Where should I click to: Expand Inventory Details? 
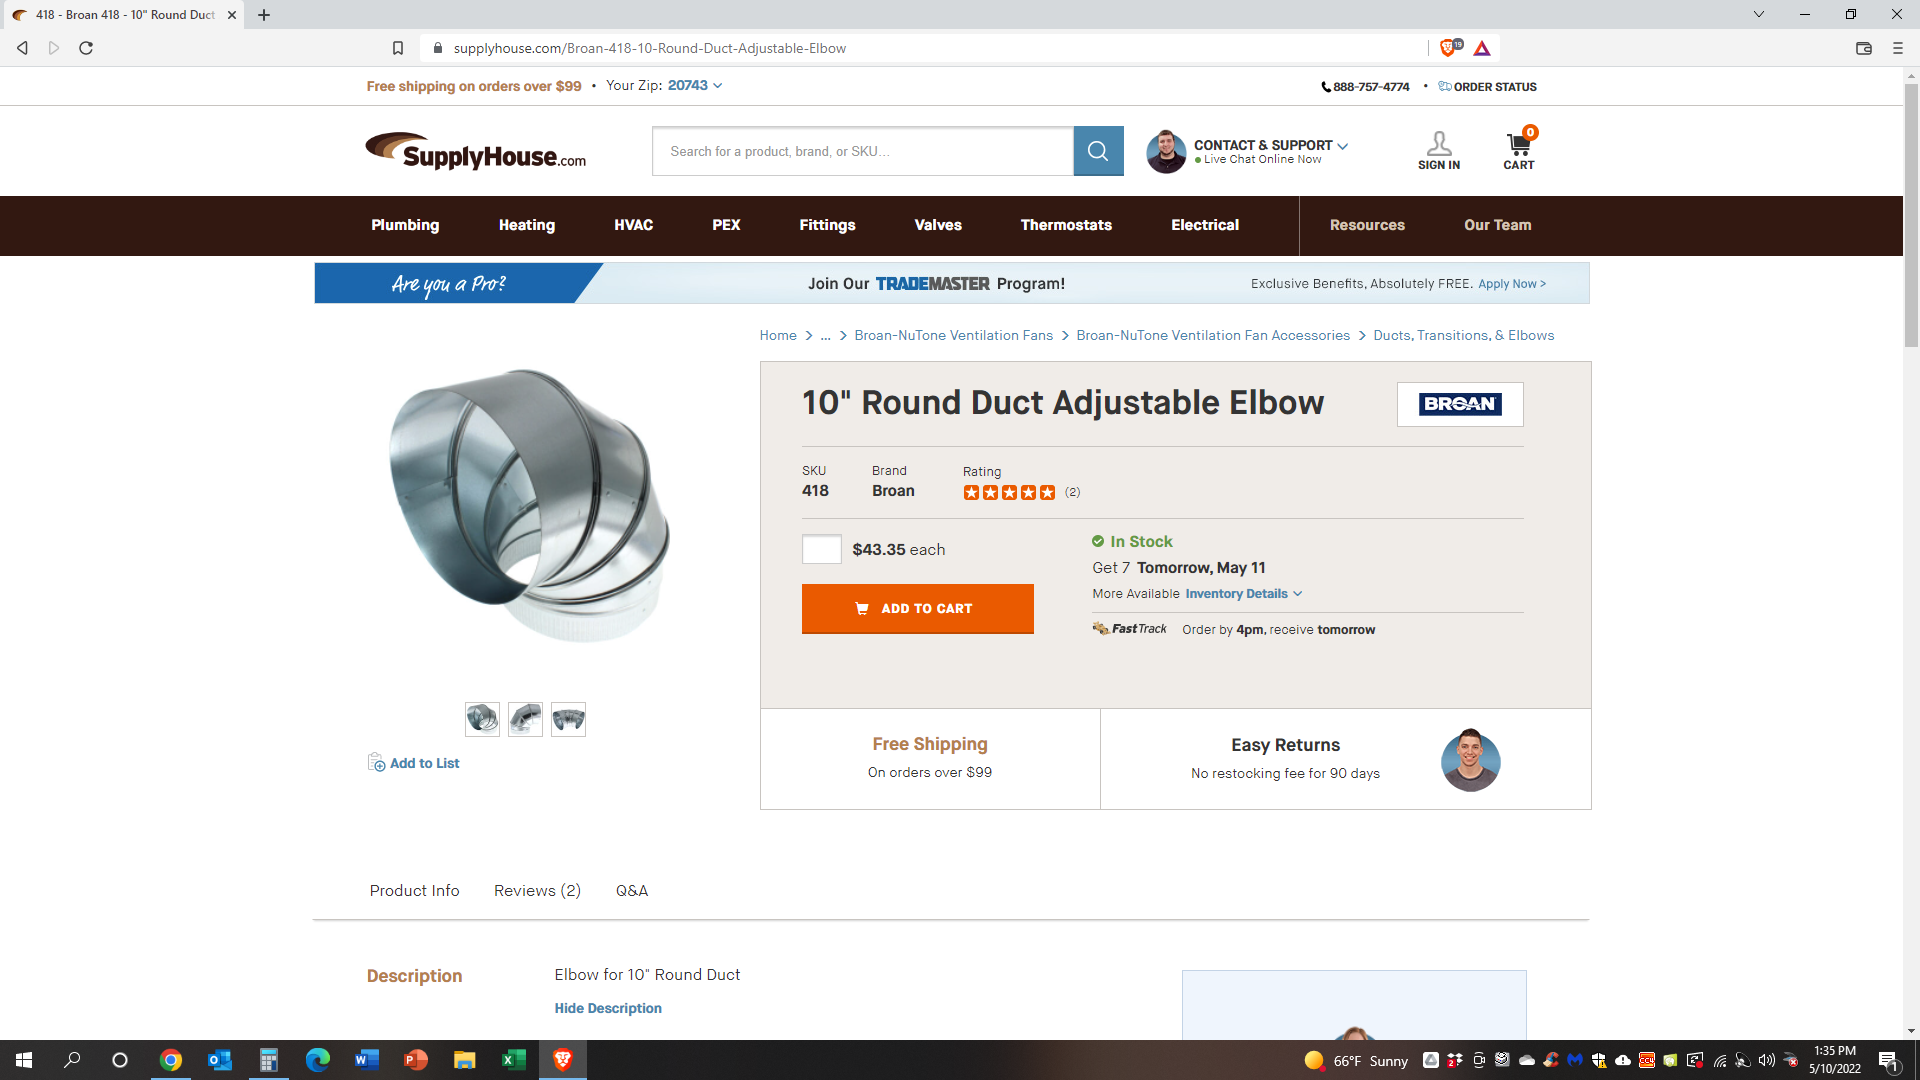point(1244,594)
